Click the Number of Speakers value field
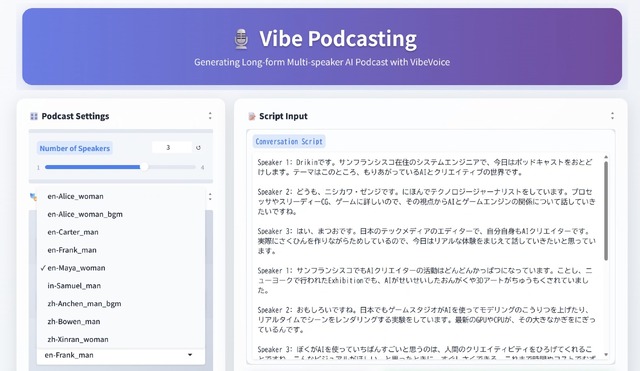 (x=171, y=147)
